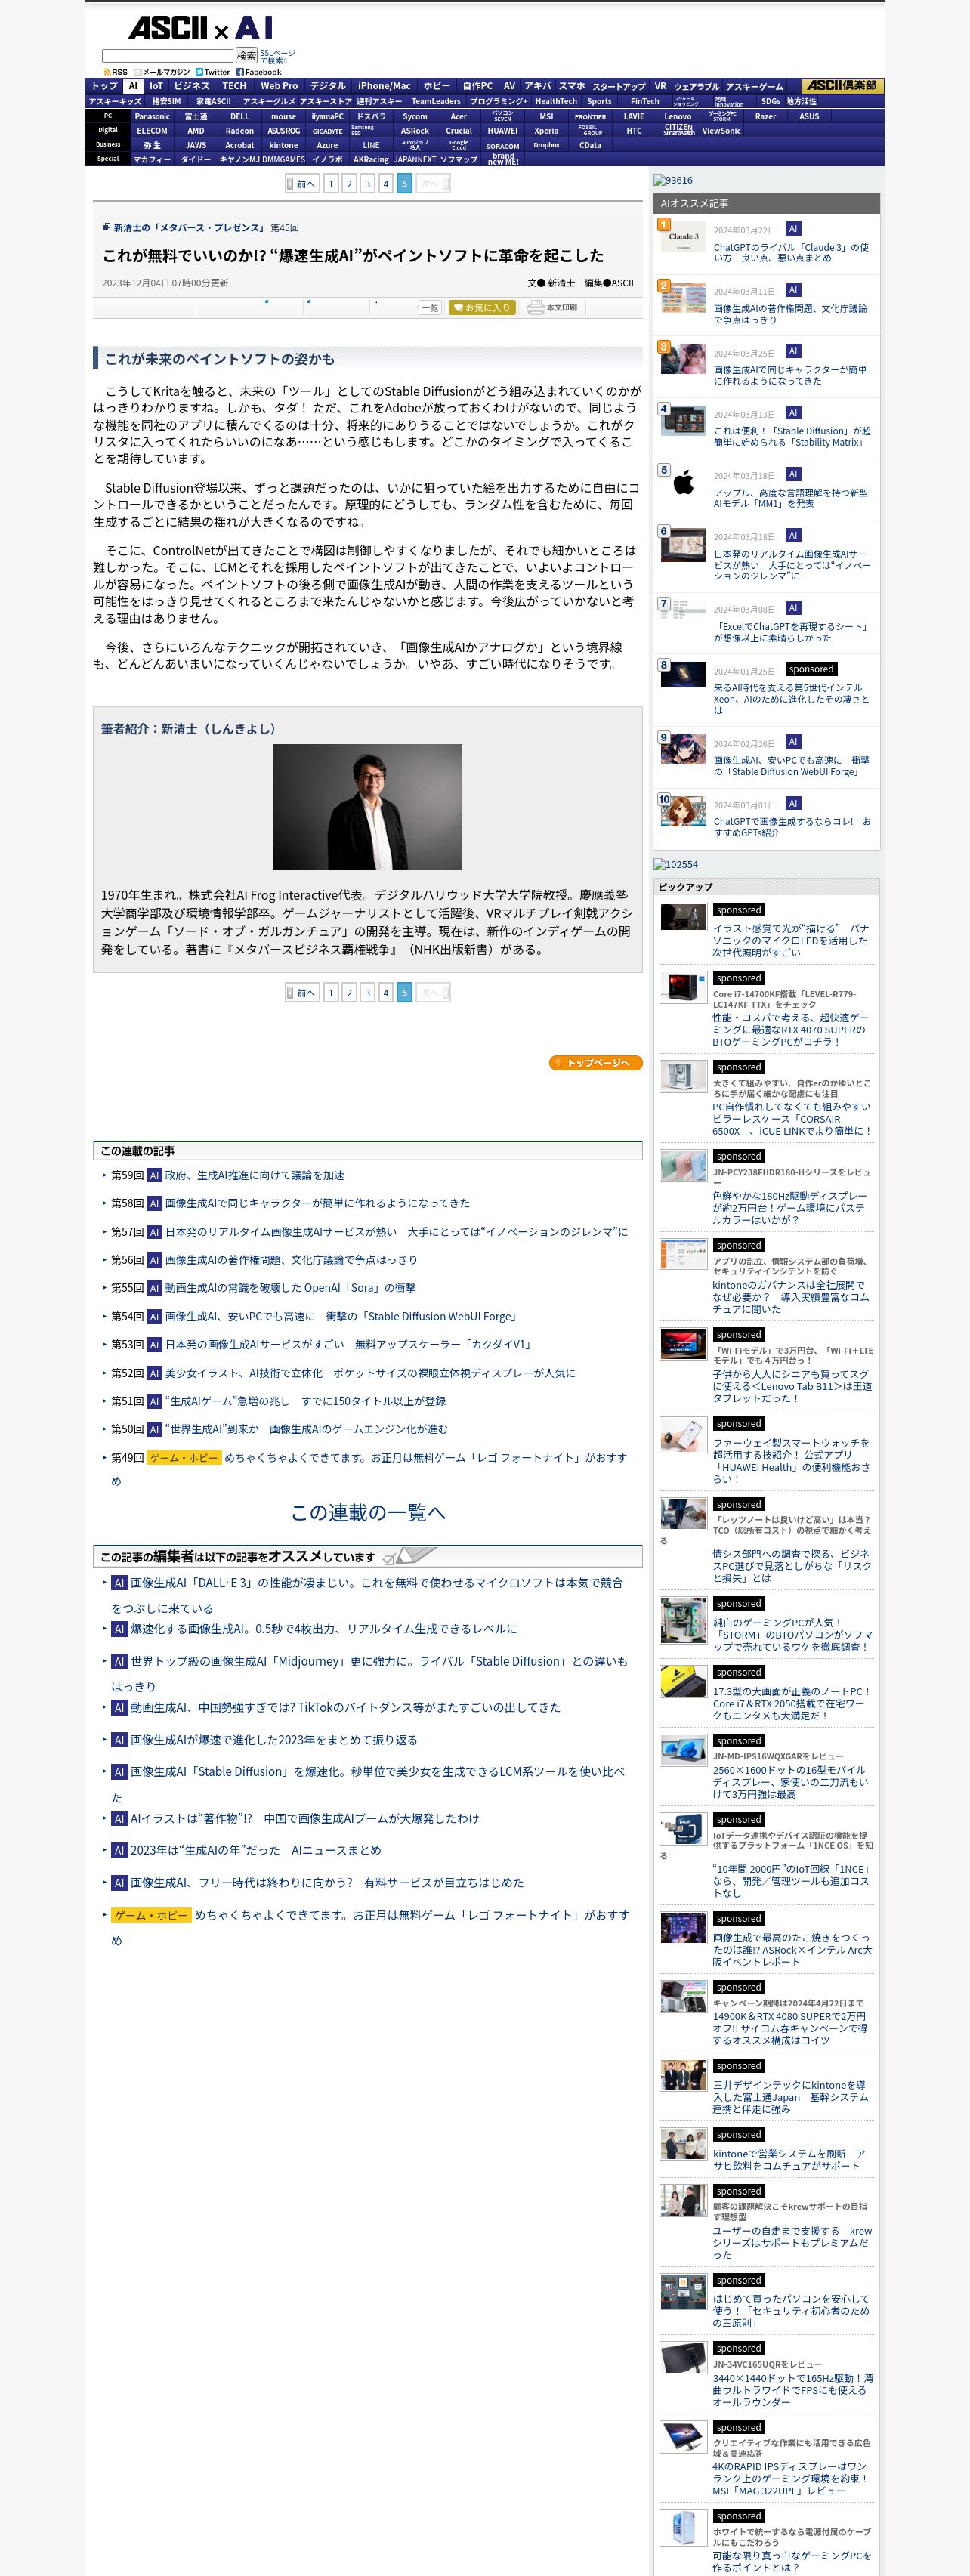Open the Stability Matrix ranking article link
This screenshot has height=2576, width=970.
tap(791, 436)
